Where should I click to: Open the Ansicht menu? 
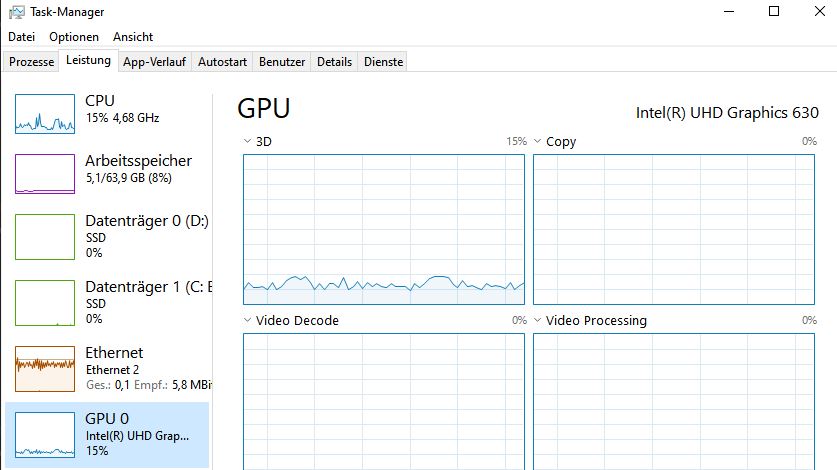[x=133, y=36]
